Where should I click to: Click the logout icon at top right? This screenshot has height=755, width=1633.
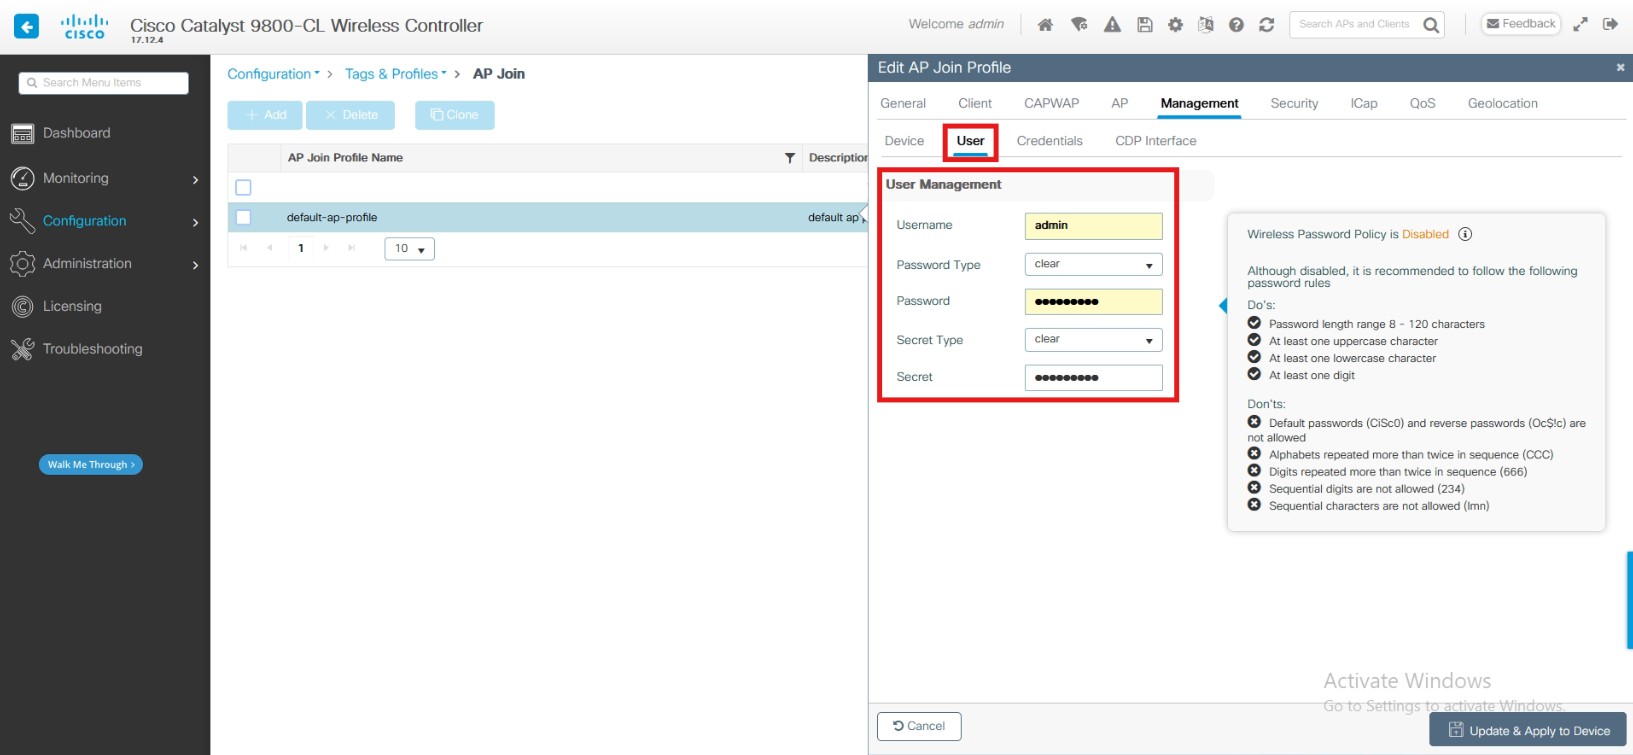tap(1610, 24)
